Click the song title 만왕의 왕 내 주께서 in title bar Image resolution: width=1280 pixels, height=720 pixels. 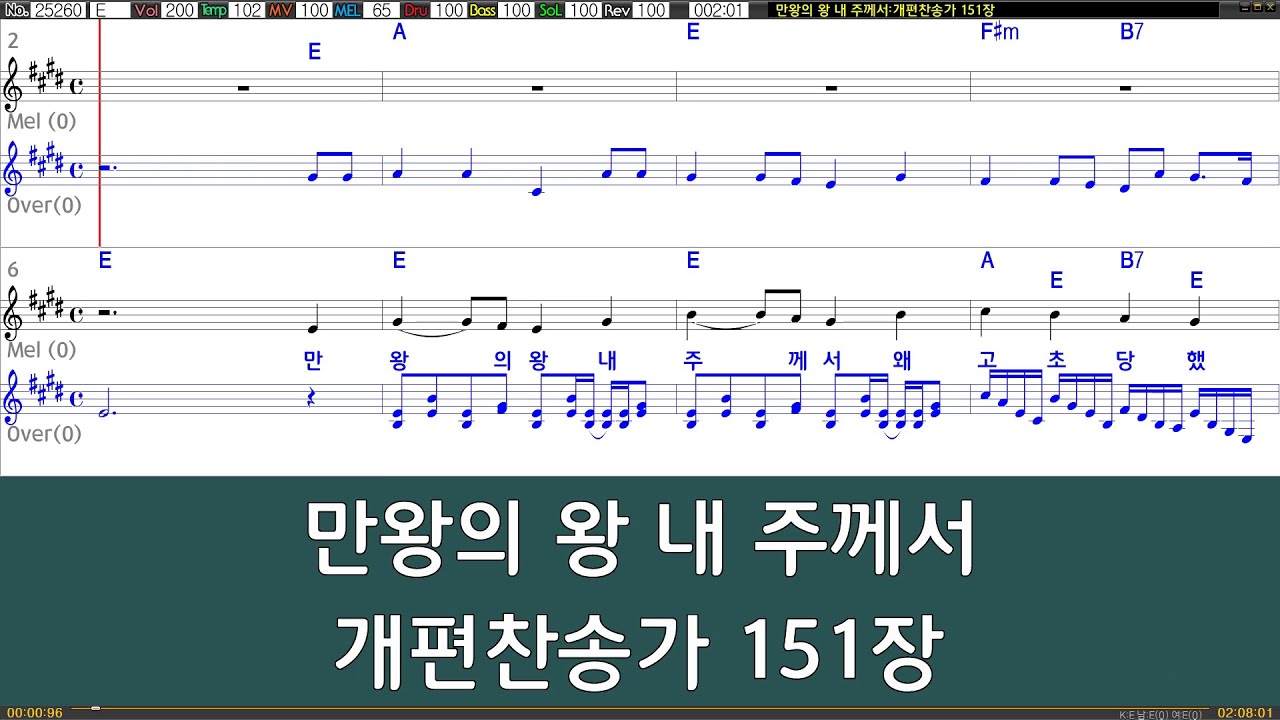(x=832, y=10)
